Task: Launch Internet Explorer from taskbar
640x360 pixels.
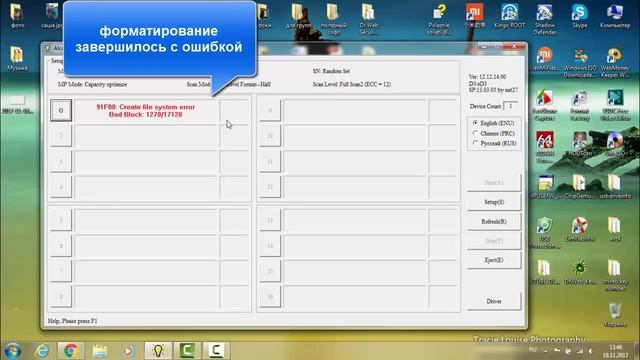Action: point(42,351)
